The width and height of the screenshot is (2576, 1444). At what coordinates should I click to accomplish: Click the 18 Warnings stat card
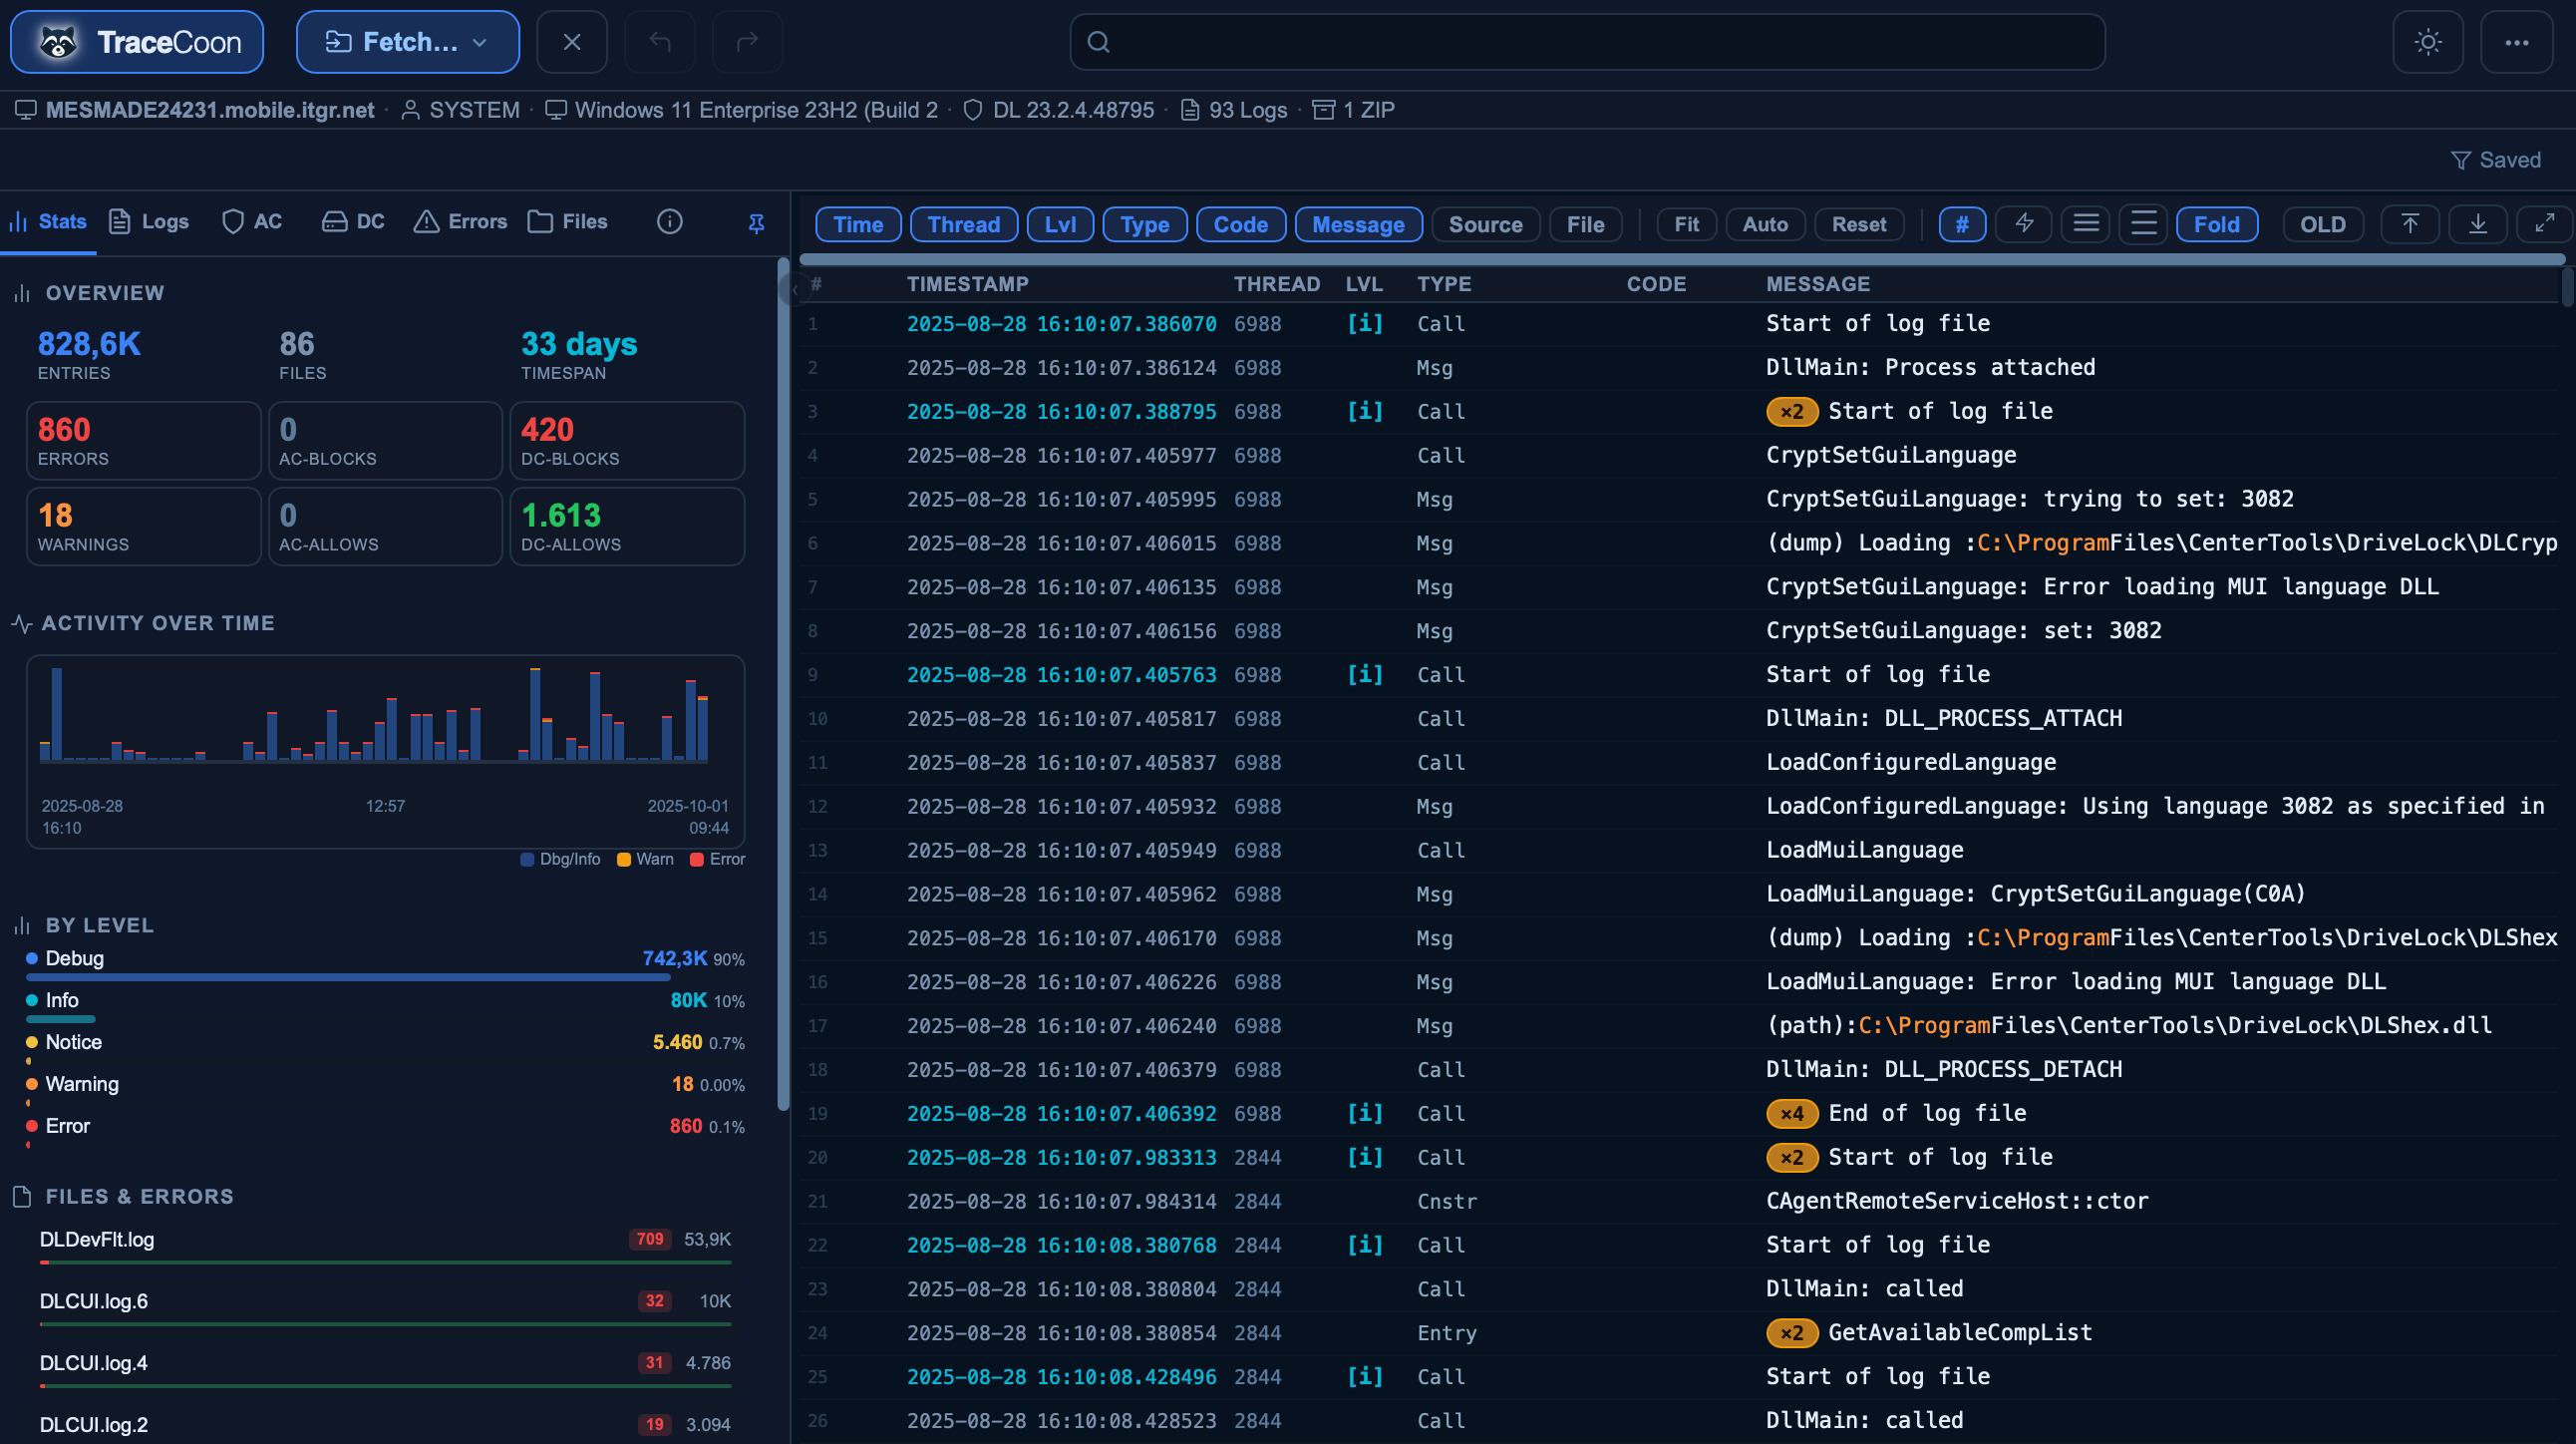(x=144, y=527)
